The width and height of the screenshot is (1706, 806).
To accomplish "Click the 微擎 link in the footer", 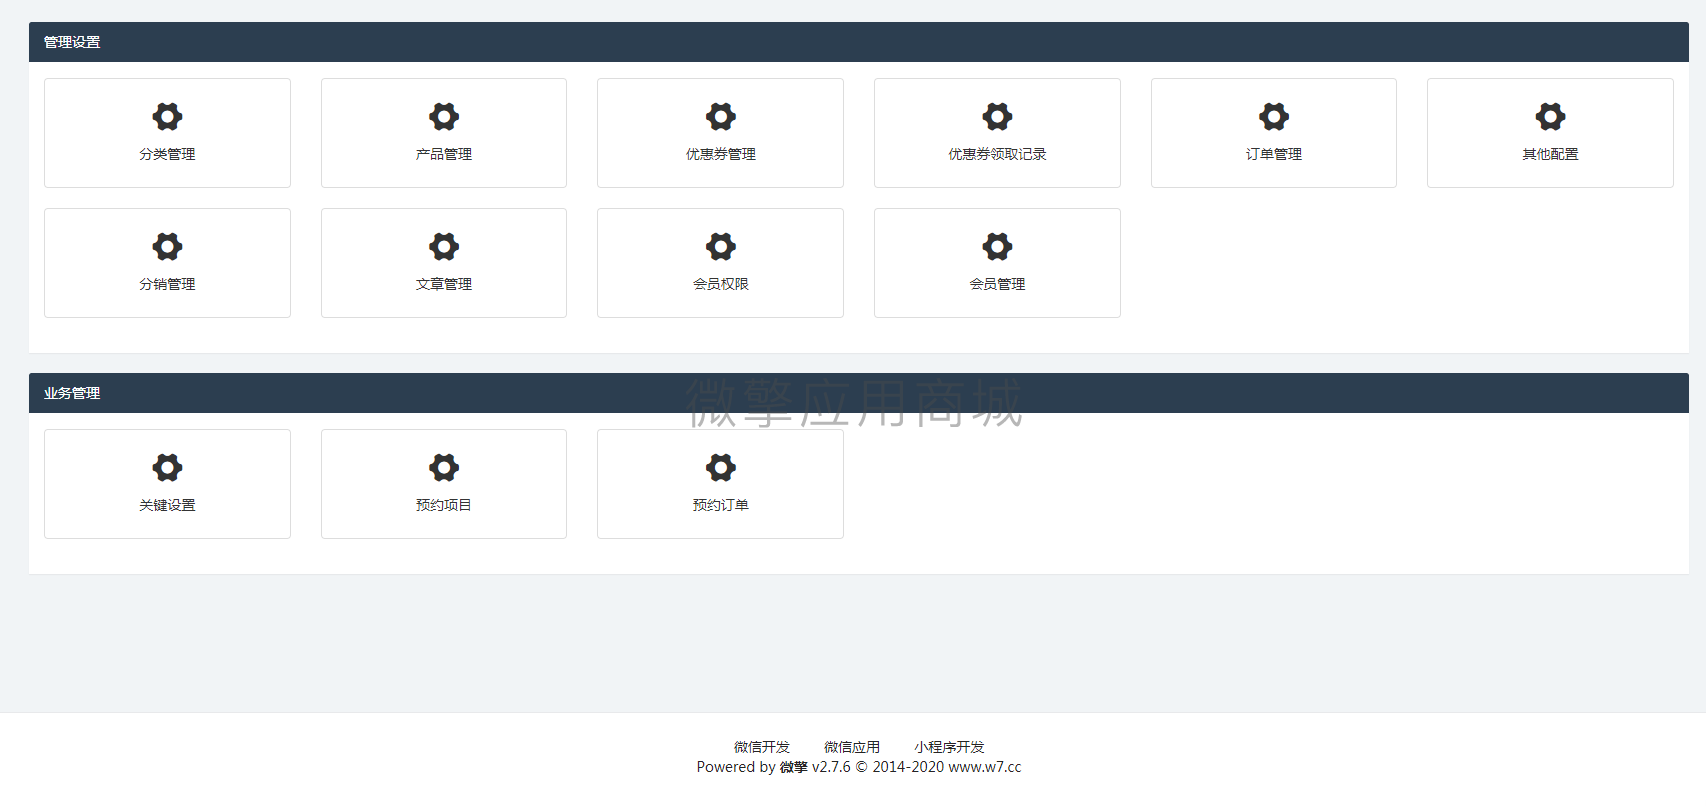I will click(x=793, y=767).
